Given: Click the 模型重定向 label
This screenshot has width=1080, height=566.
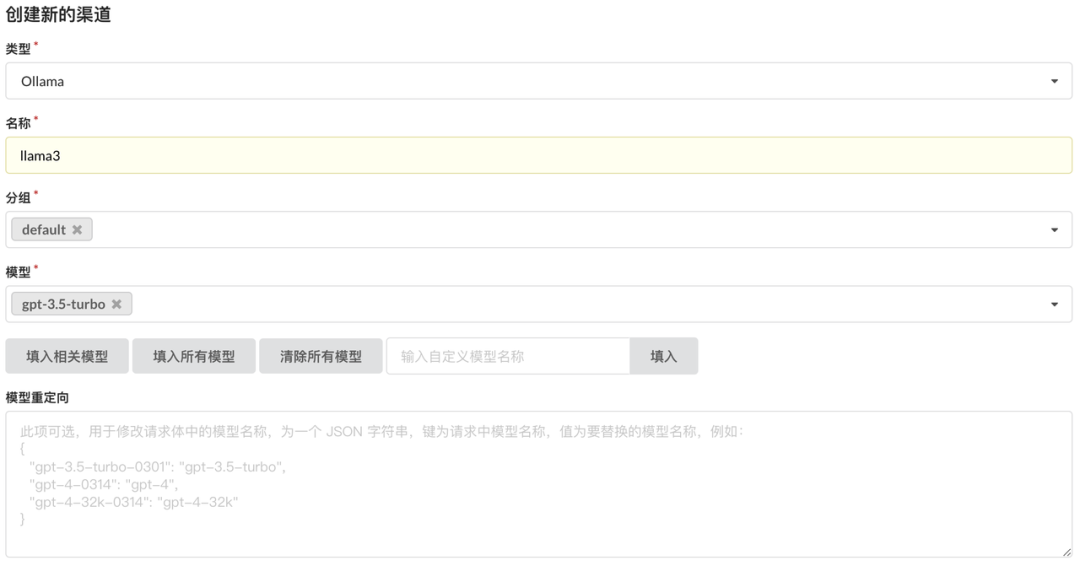Looking at the screenshot, I should coord(37,397).
